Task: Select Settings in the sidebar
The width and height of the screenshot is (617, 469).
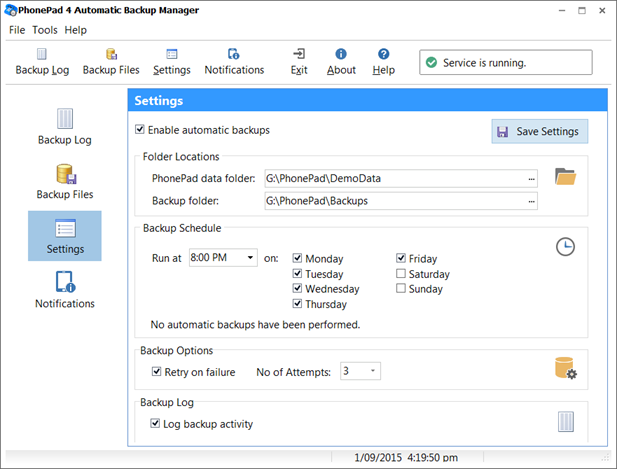Action: coord(65,236)
